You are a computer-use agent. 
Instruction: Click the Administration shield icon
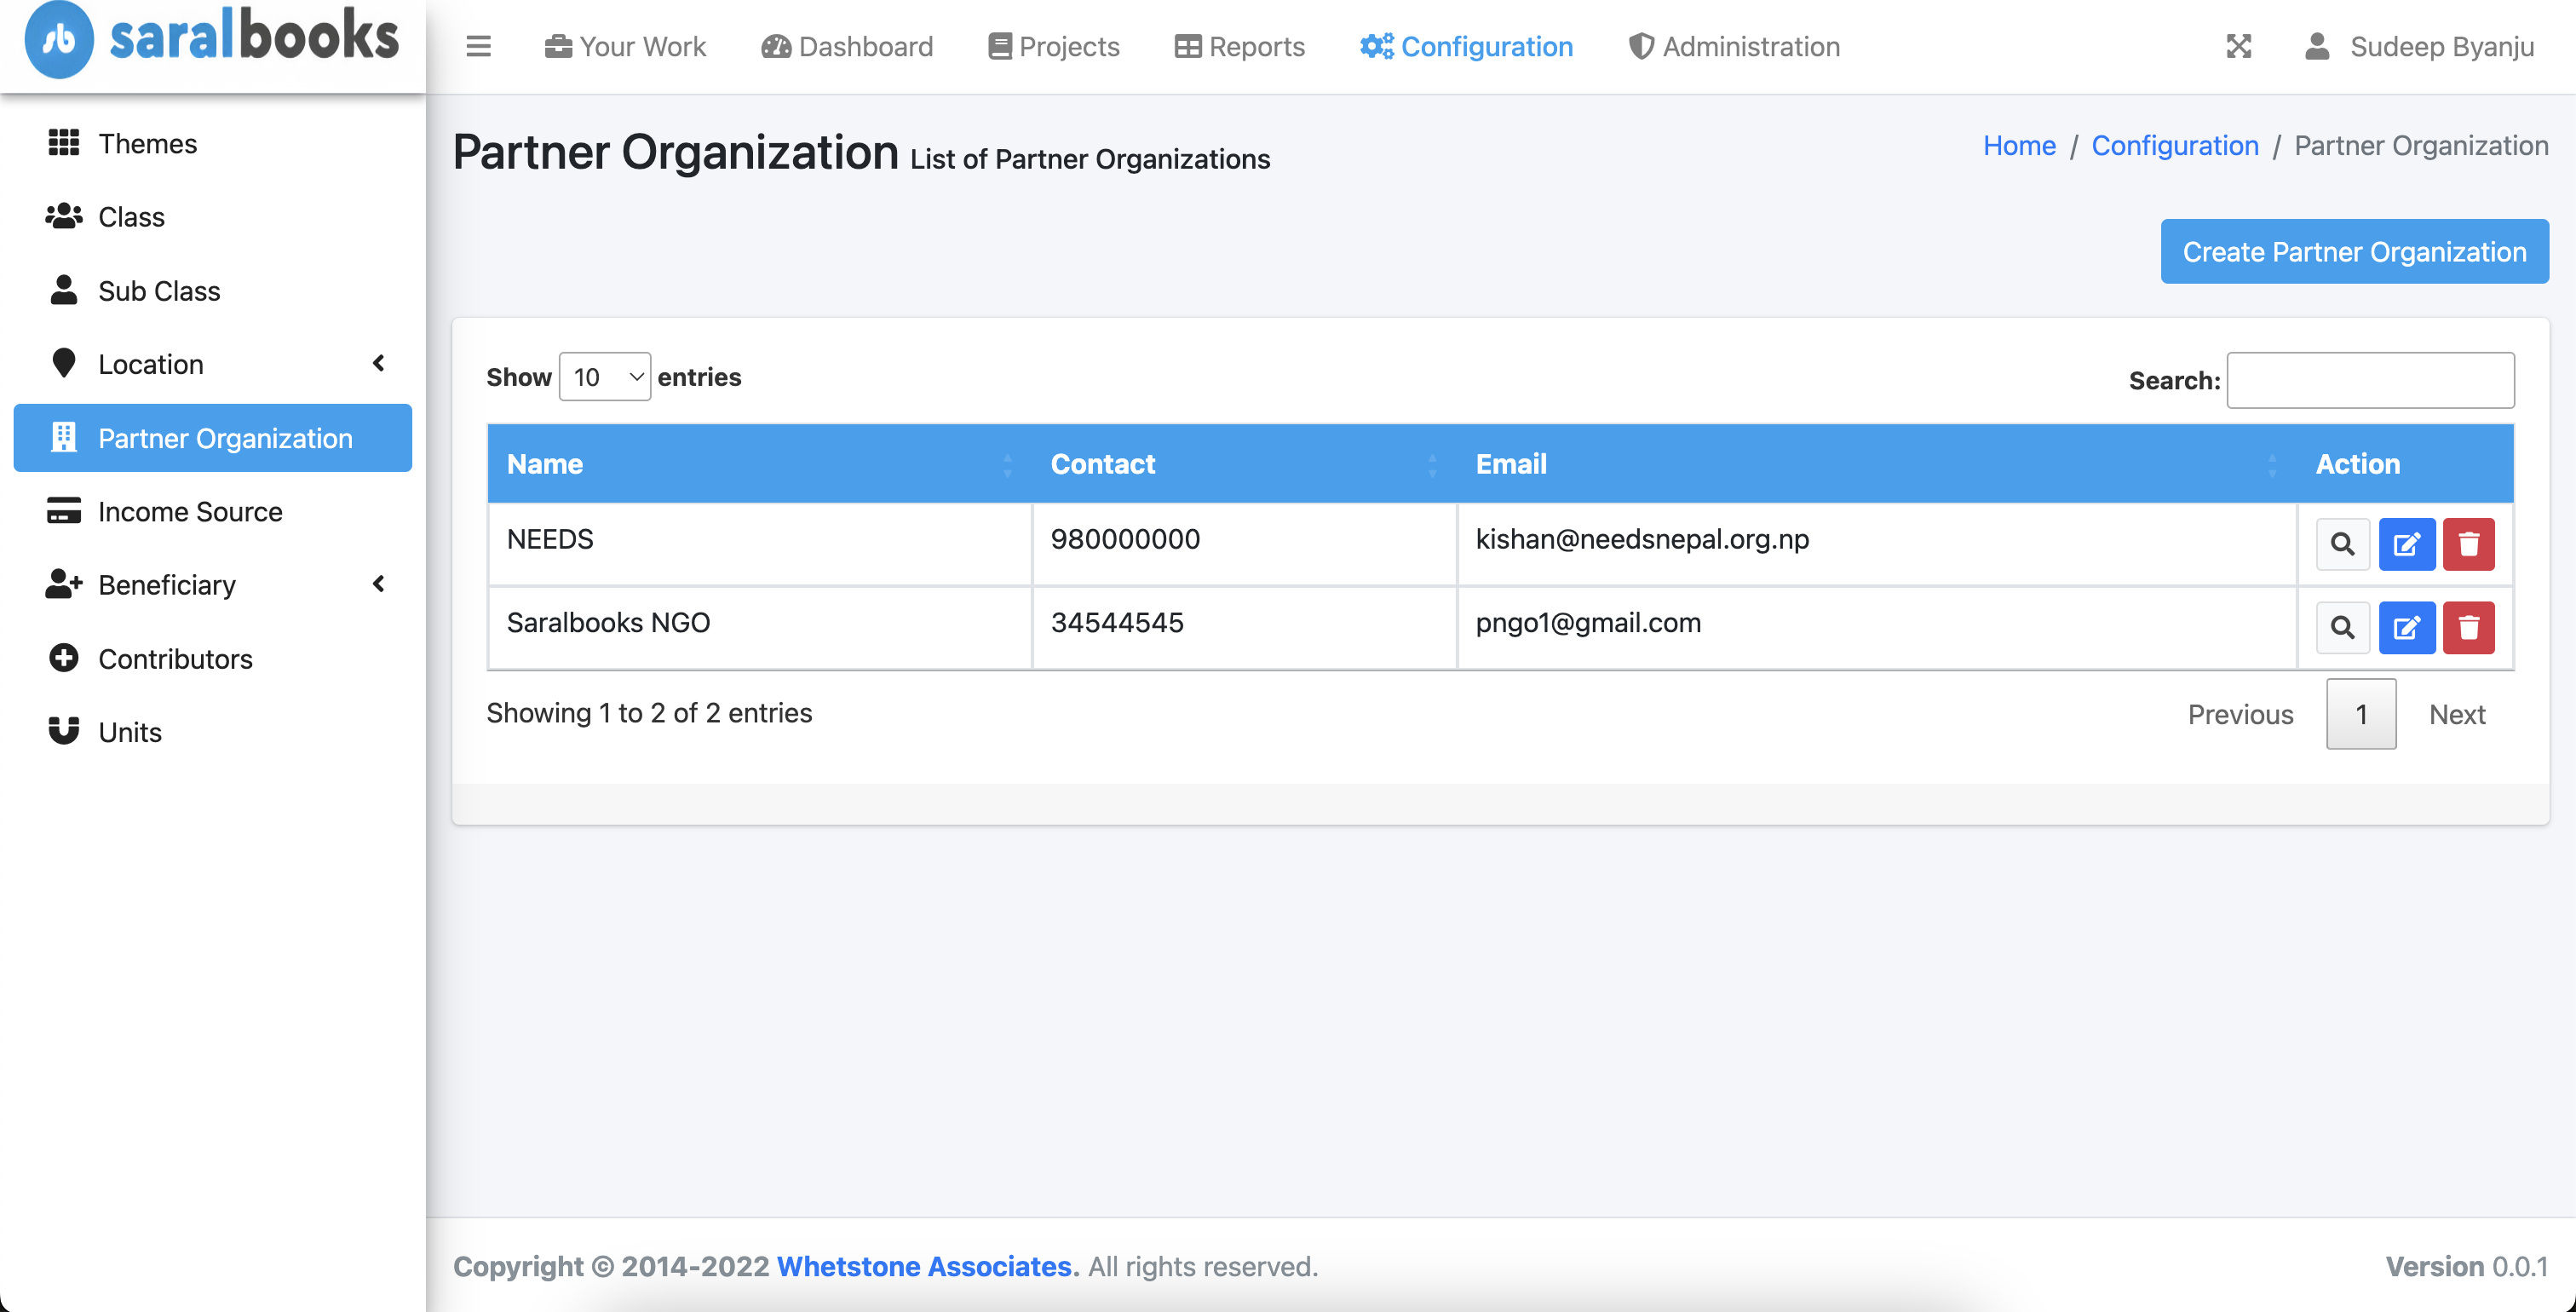click(x=1640, y=46)
